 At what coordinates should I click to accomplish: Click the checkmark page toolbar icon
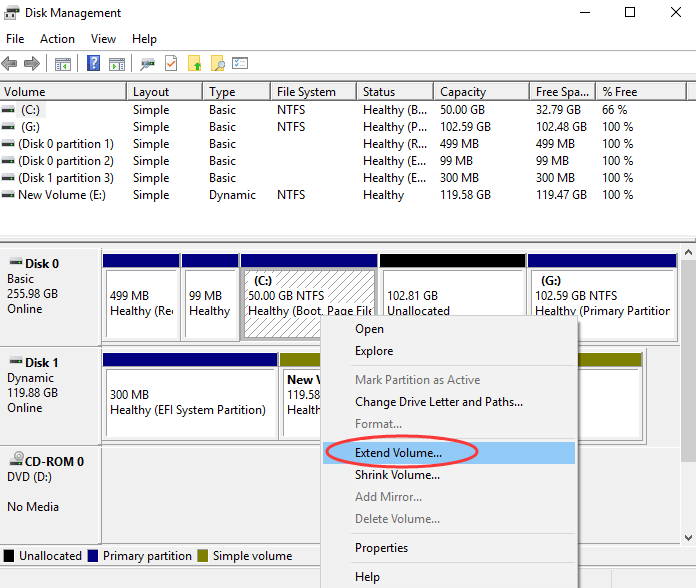[171, 63]
